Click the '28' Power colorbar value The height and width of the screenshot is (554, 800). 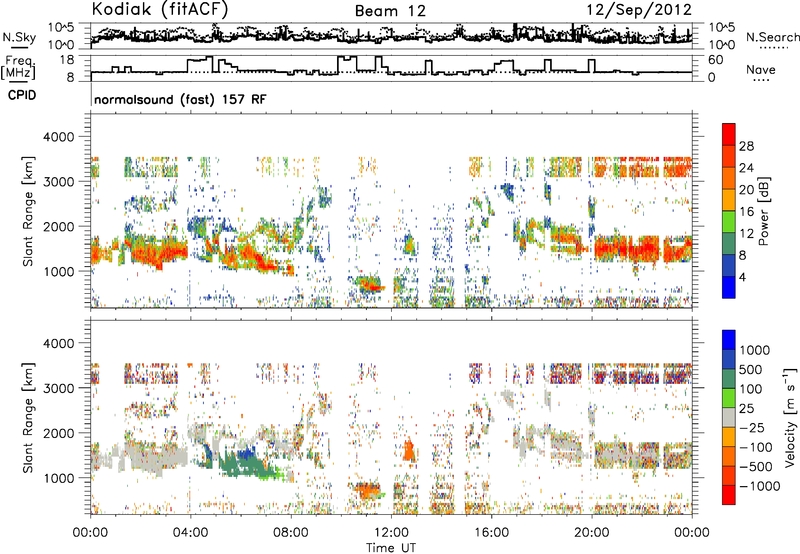click(746, 146)
